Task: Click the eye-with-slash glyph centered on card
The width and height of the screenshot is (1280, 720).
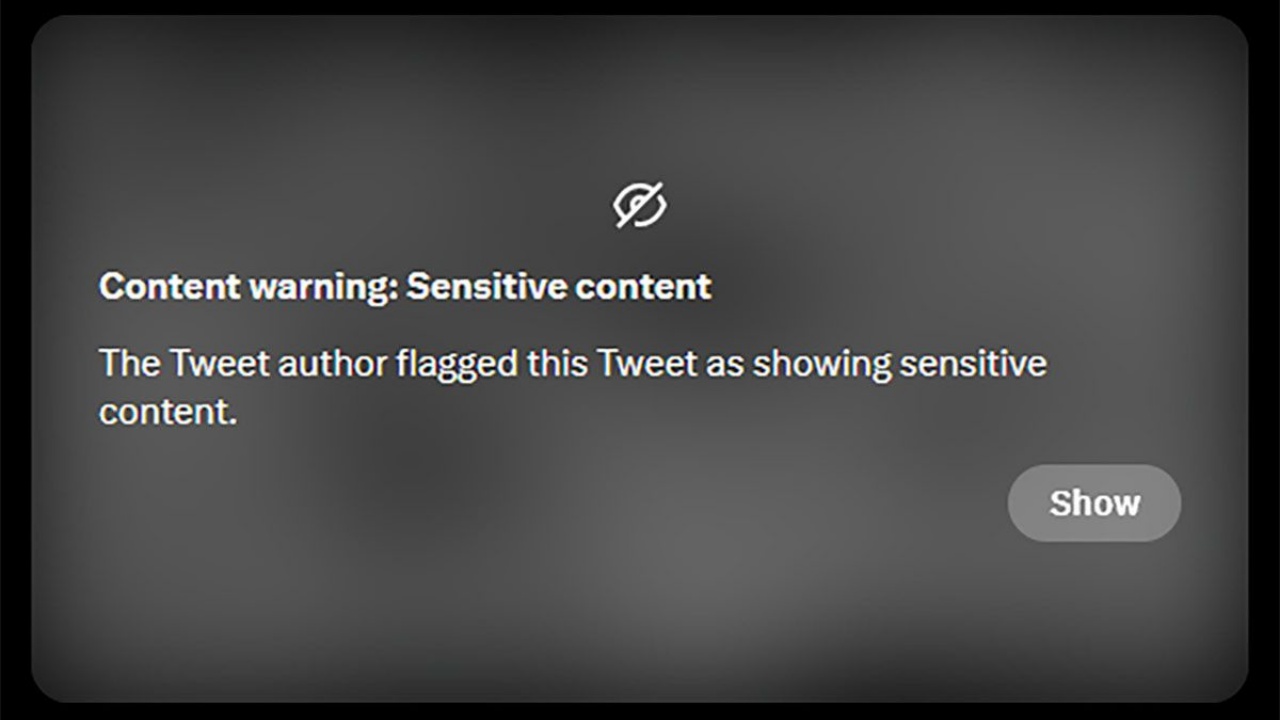Action: (640, 205)
